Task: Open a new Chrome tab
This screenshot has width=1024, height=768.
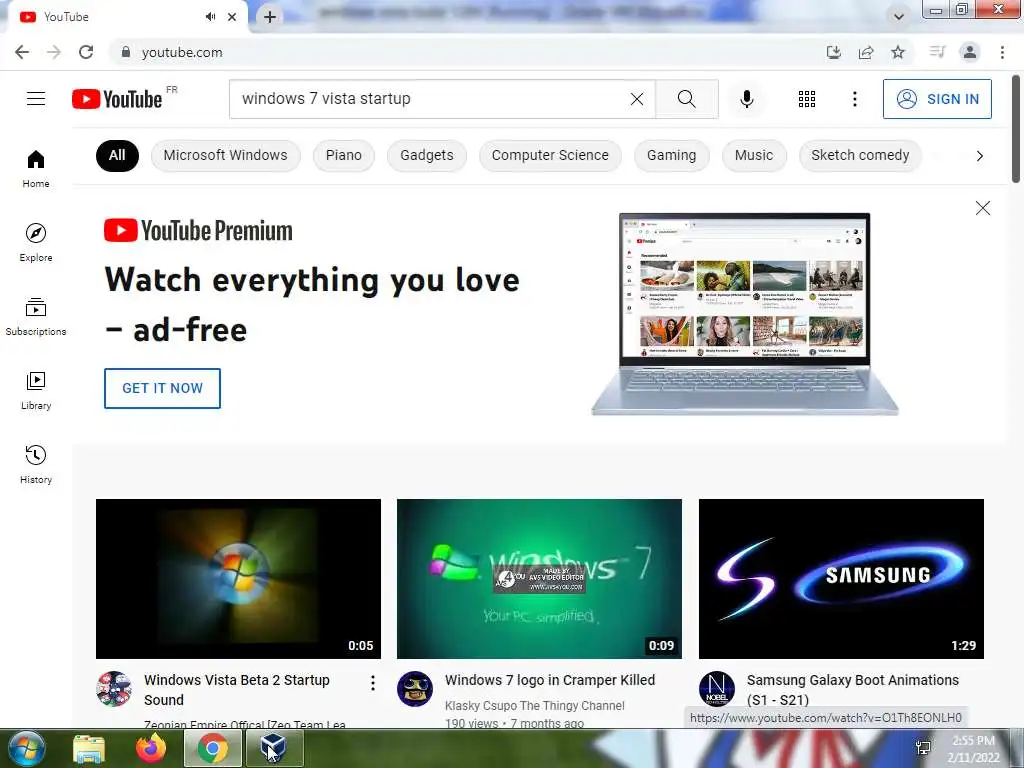Action: coord(270,17)
